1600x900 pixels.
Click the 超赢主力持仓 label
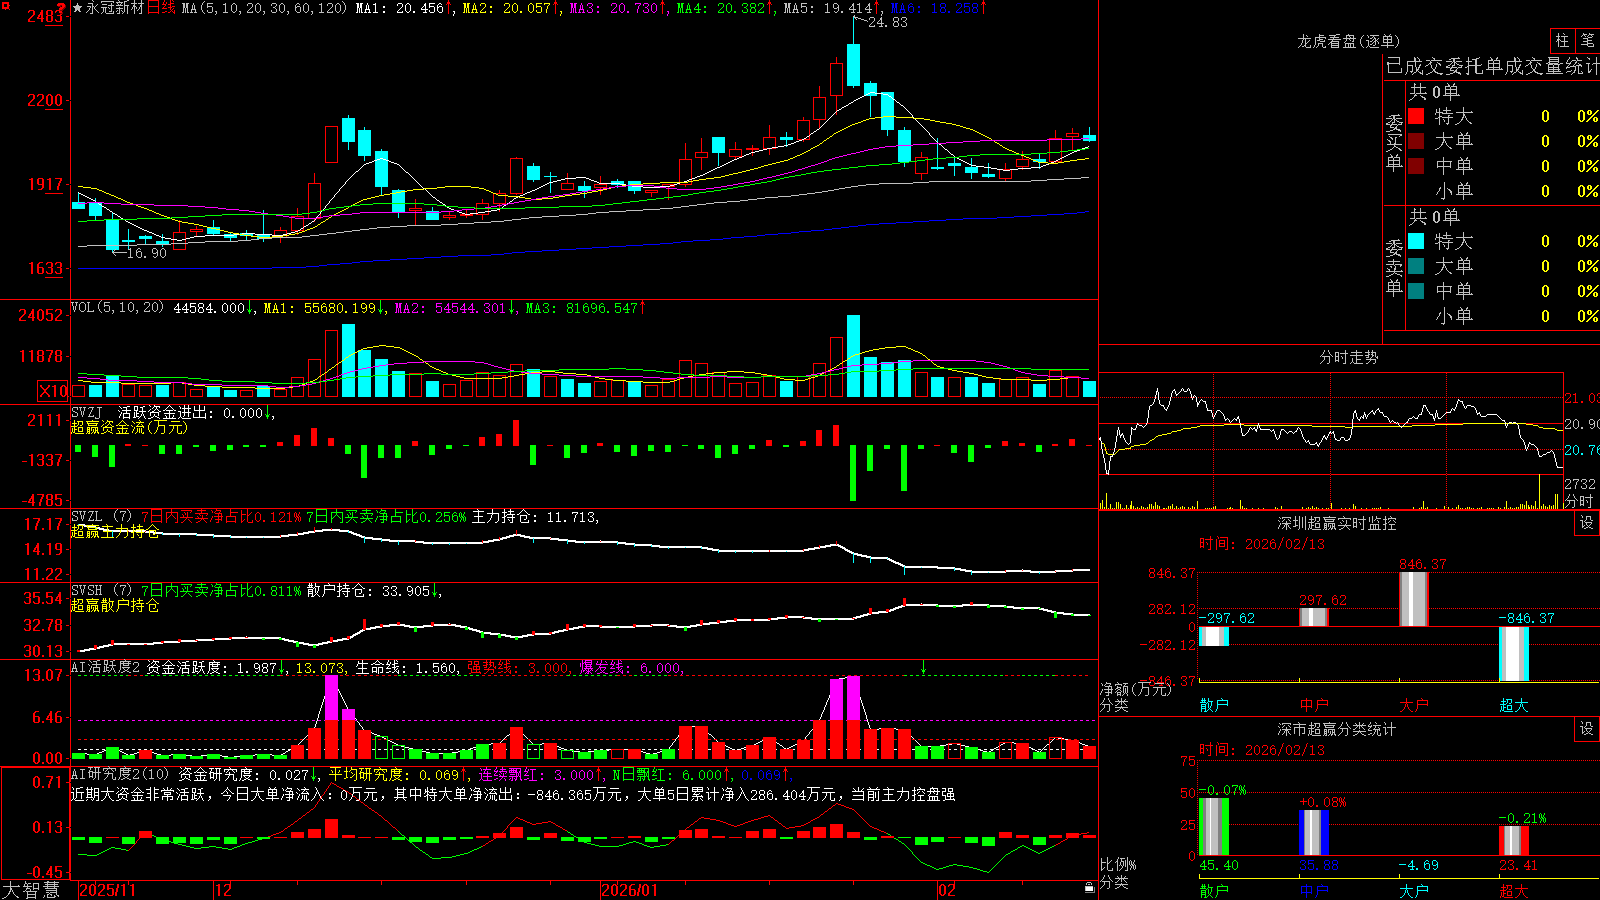[115, 531]
